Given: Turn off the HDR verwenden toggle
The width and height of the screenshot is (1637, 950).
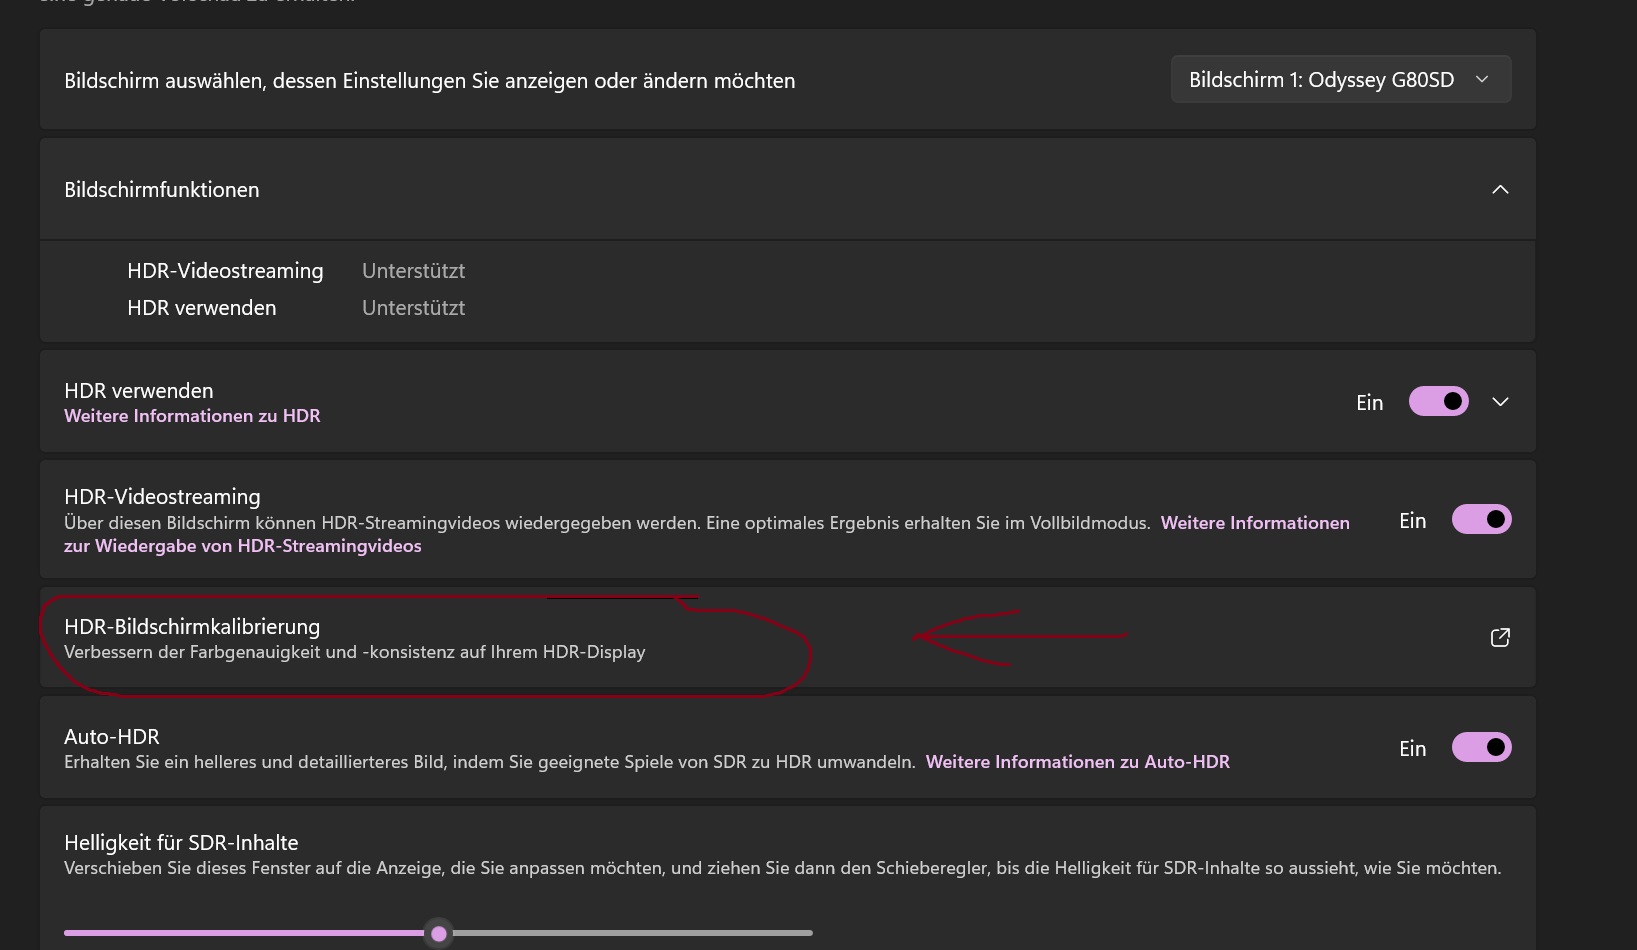Looking at the screenshot, I should (x=1438, y=401).
